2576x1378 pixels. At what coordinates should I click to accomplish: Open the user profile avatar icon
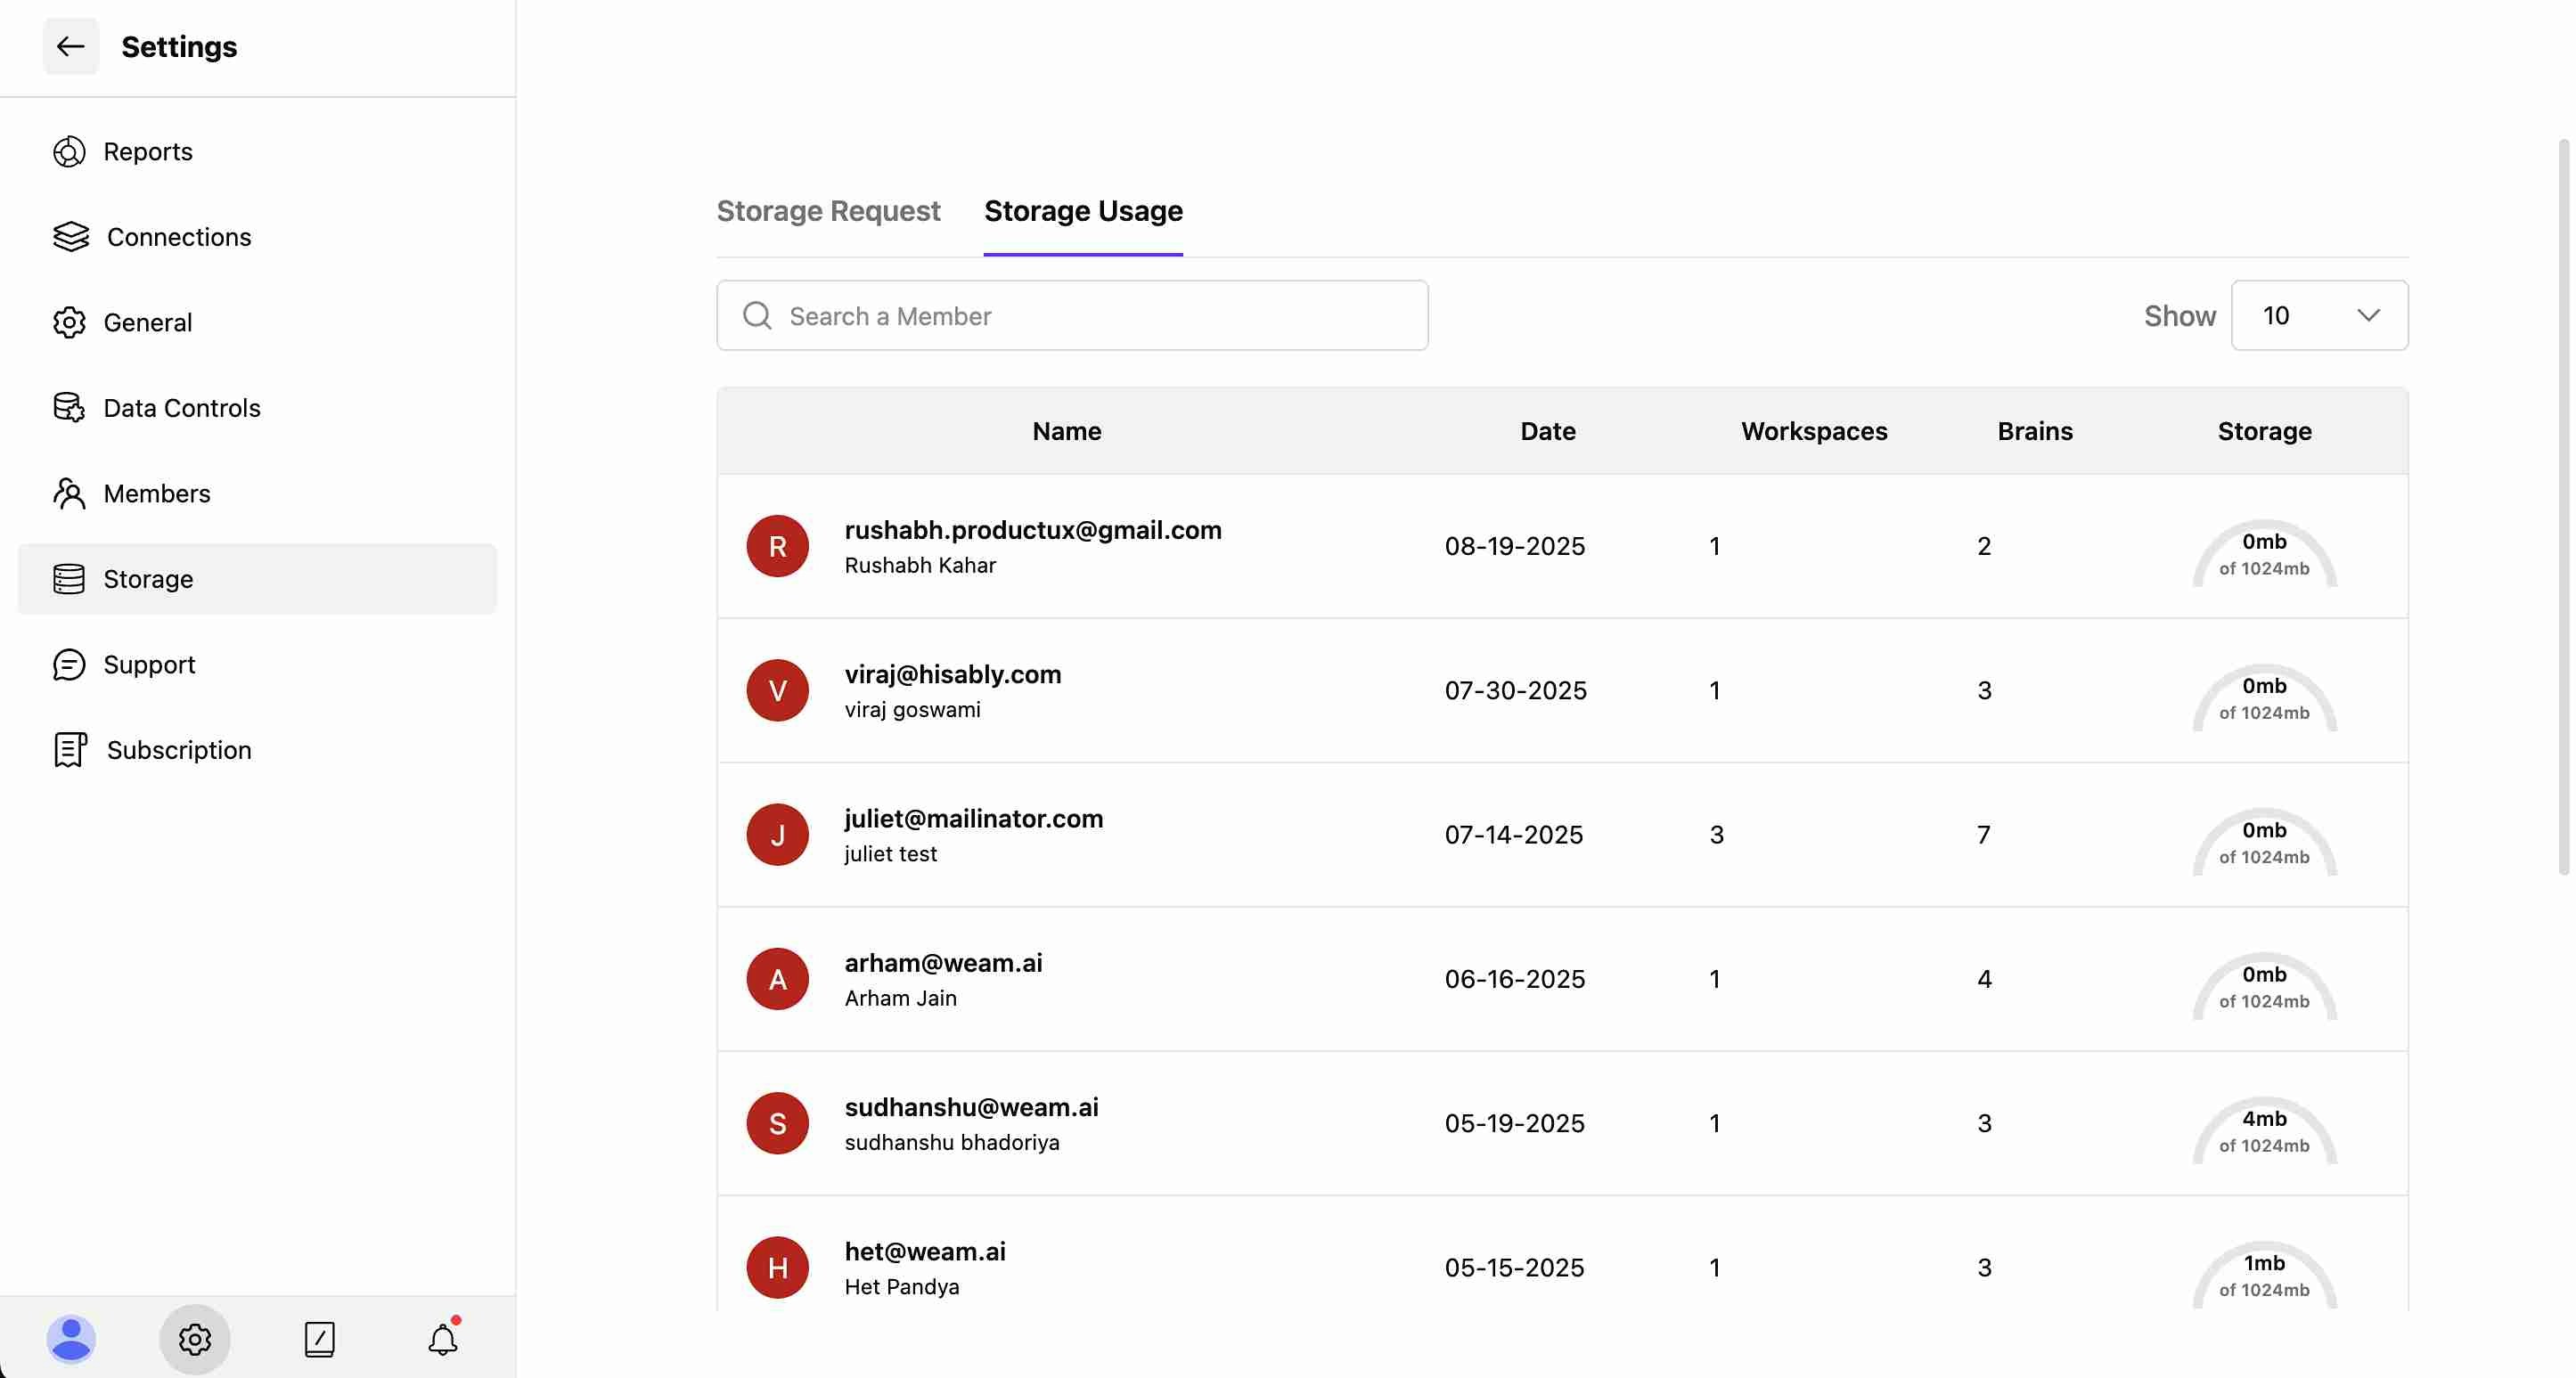[x=71, y=1338]
